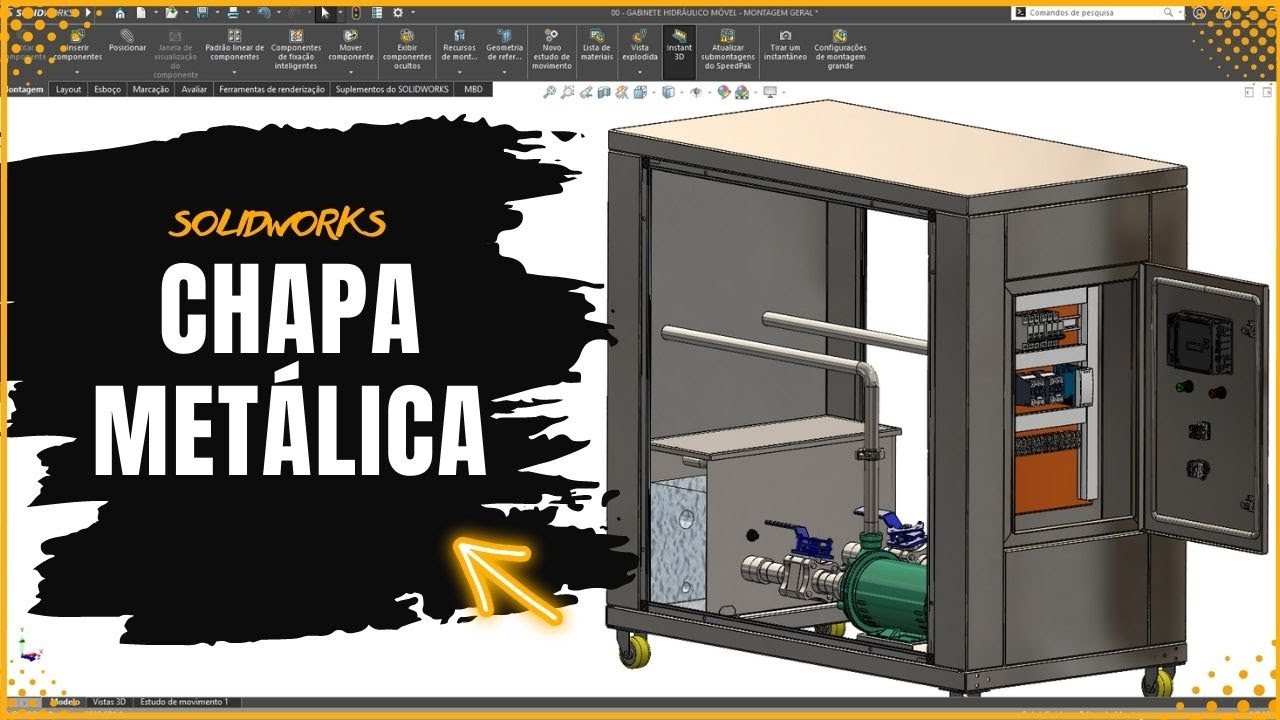Rebuild the model with the traffic light icon
1280x720 pixels.
(x=356, y=13)
